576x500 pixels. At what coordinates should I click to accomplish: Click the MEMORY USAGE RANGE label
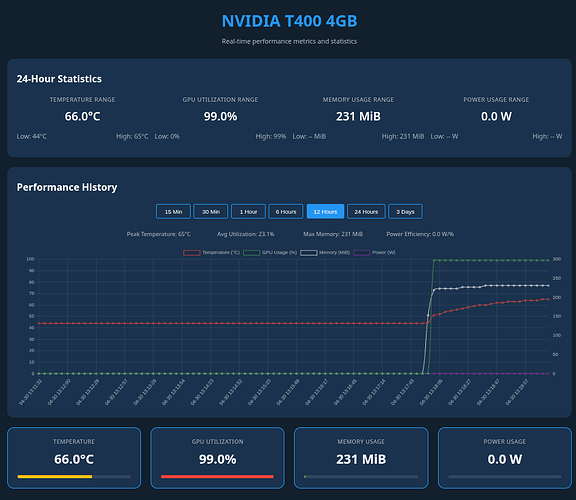(358, 100)
